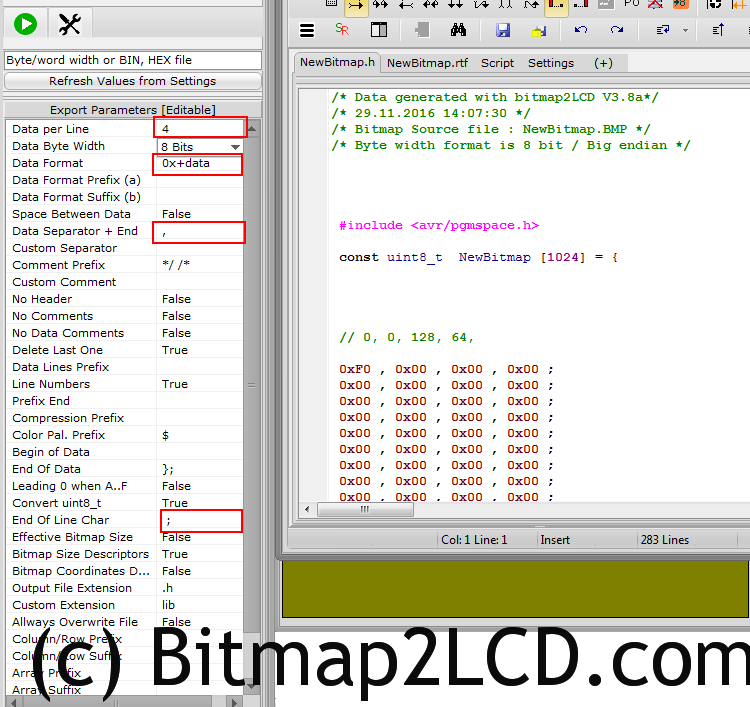Toggle the No Data Comments False value

(199, 333)
